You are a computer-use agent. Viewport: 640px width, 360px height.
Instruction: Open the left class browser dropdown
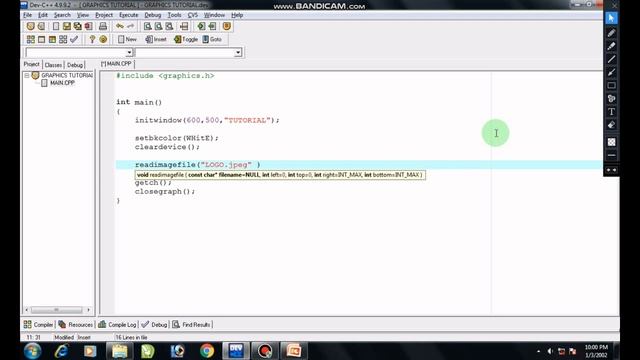(129, 53)
